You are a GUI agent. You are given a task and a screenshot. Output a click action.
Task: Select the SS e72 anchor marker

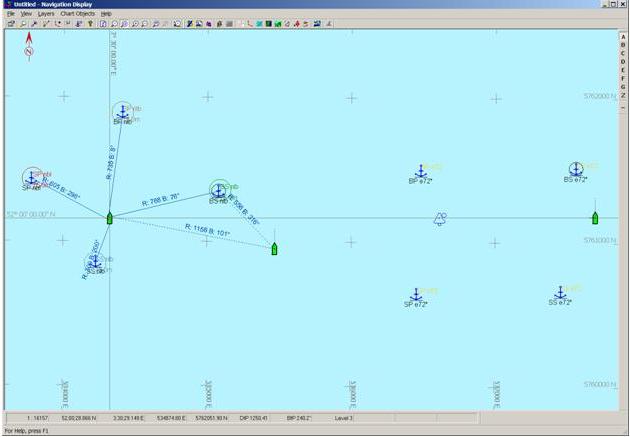click(560, 293)
